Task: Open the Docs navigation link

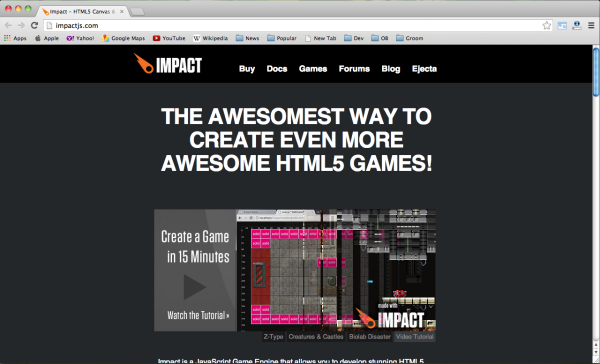Action: (x=277, y=69)
